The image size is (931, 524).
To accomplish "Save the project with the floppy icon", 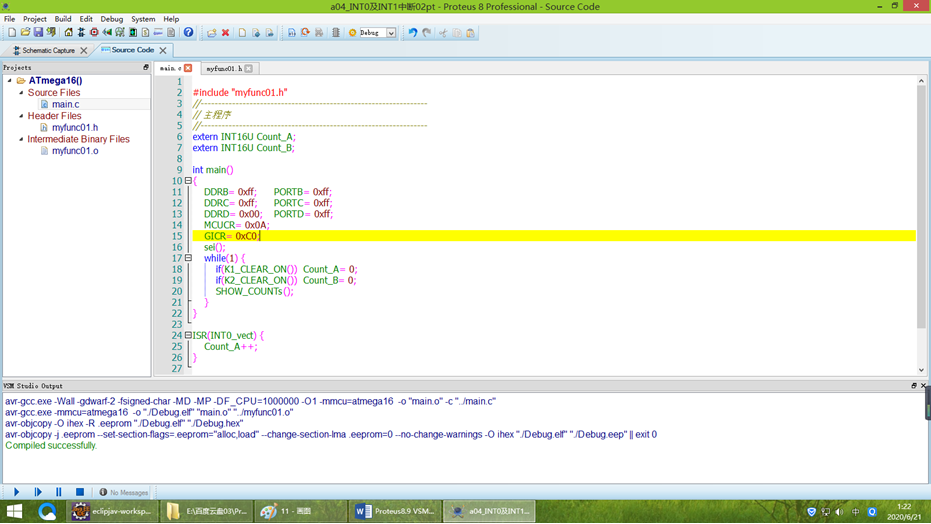I will (x=38, y=33).
